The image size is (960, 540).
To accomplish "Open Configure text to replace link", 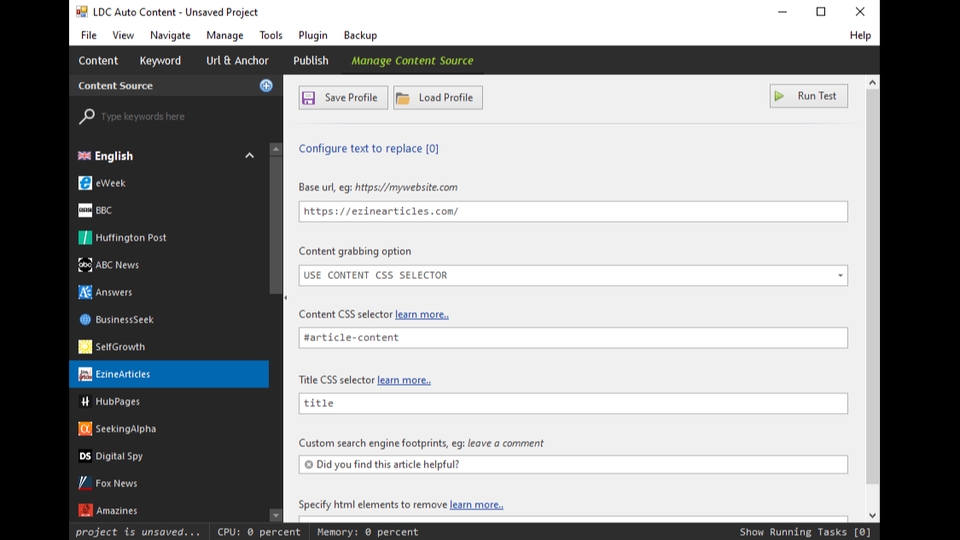I will (369, 149).
